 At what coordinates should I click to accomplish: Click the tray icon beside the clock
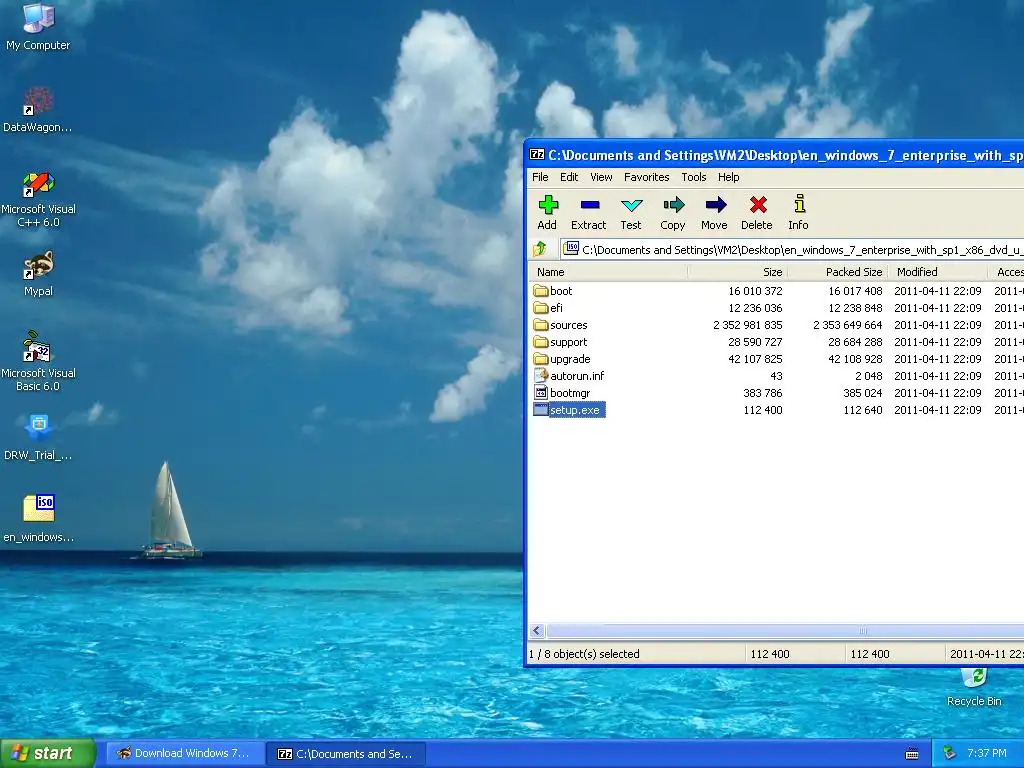[950, 753]
